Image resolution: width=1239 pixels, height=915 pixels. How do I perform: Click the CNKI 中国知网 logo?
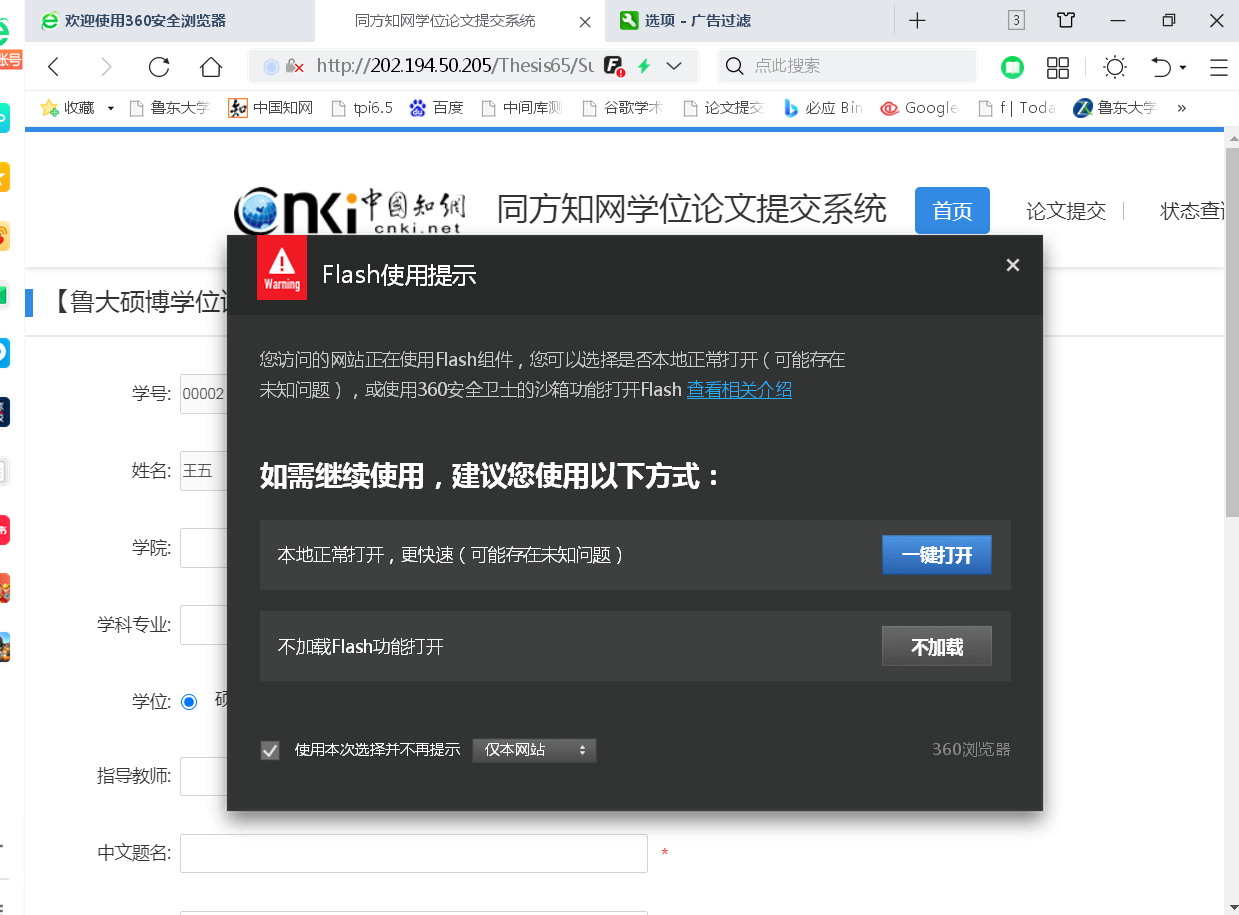[x=350, y=211]
